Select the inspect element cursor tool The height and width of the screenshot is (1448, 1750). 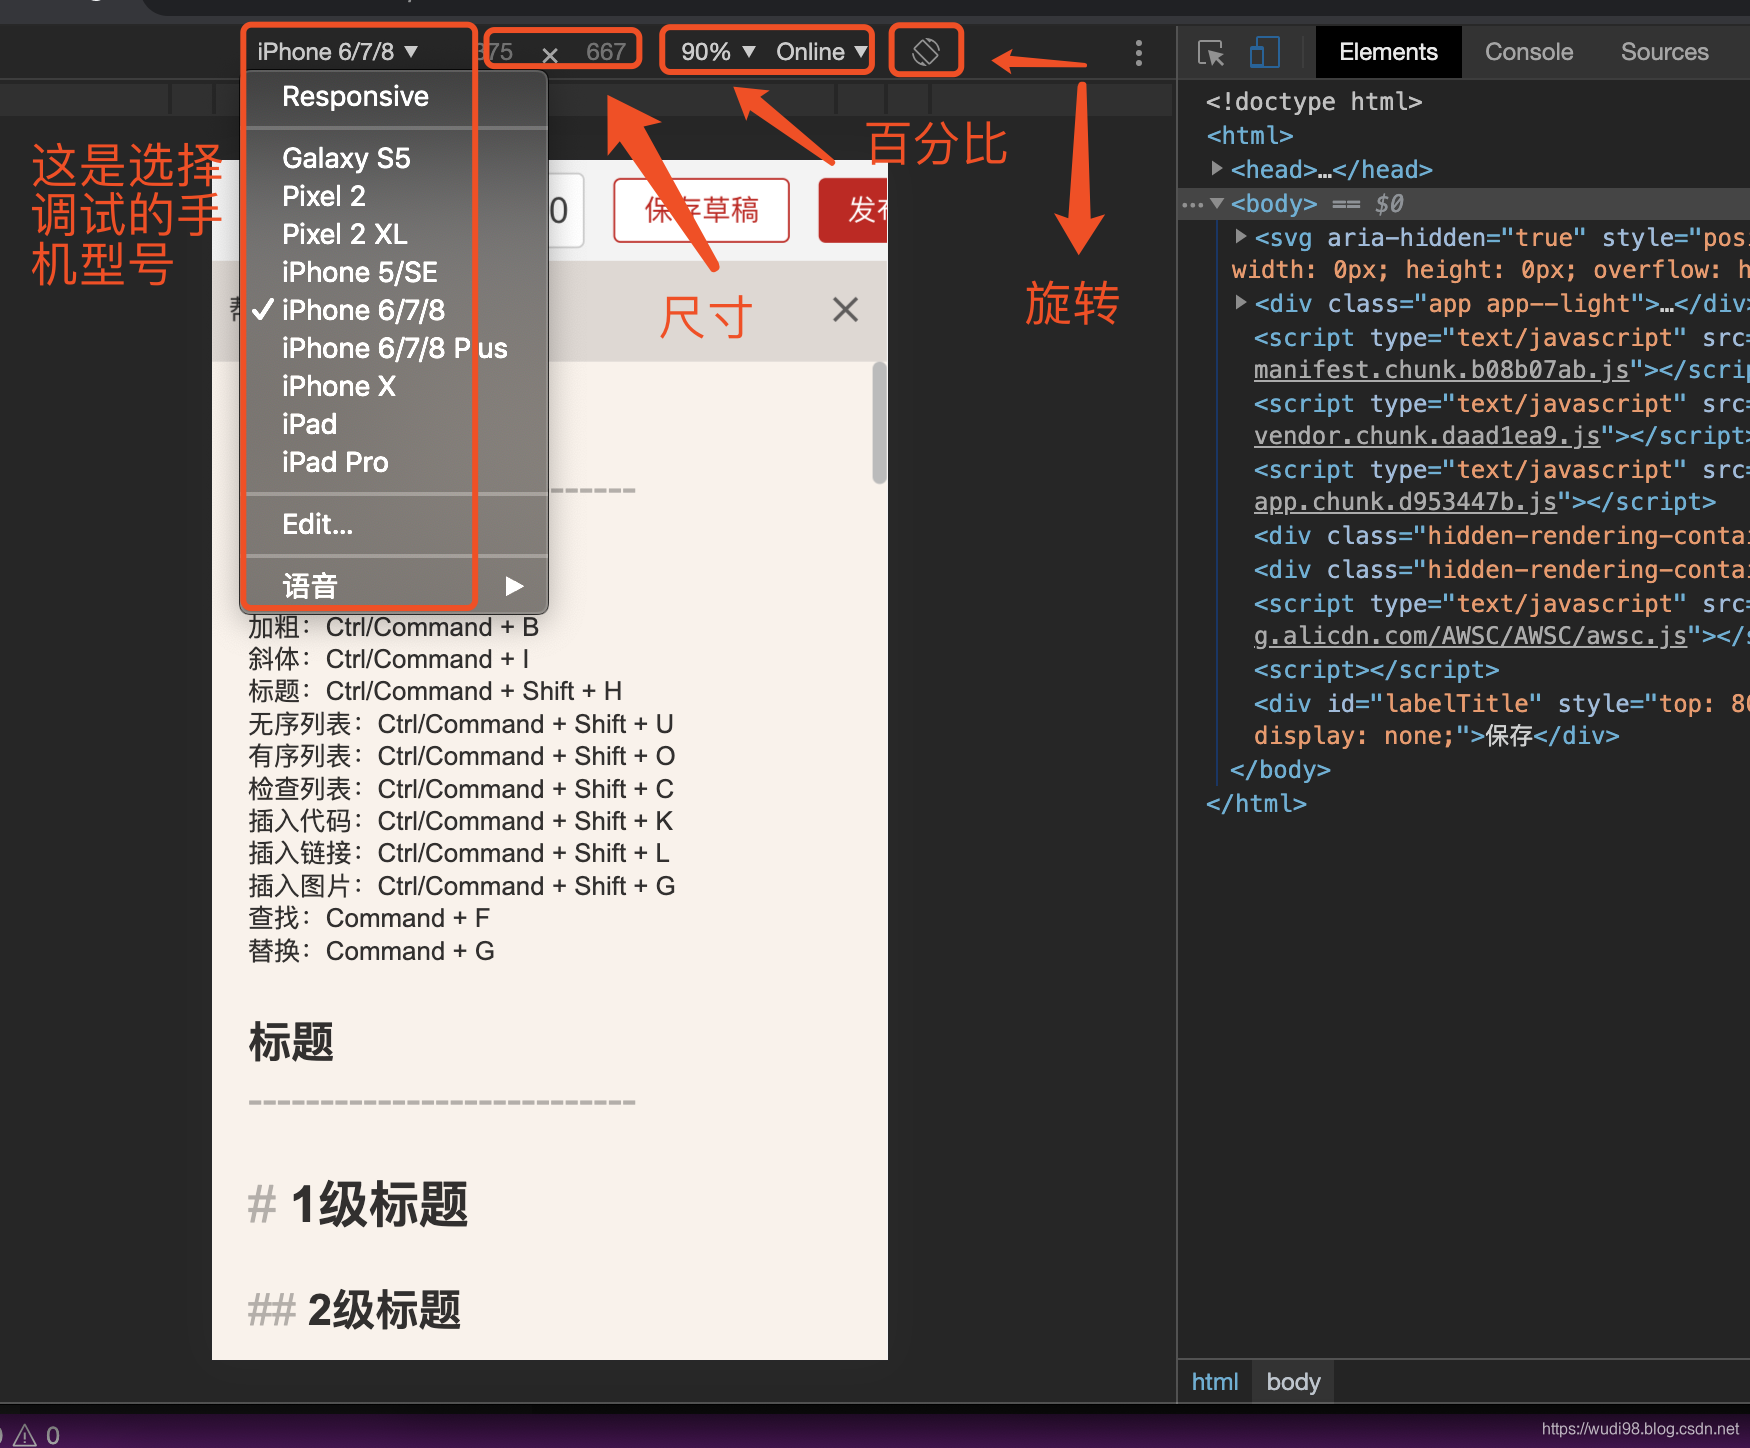(1210, 51)
